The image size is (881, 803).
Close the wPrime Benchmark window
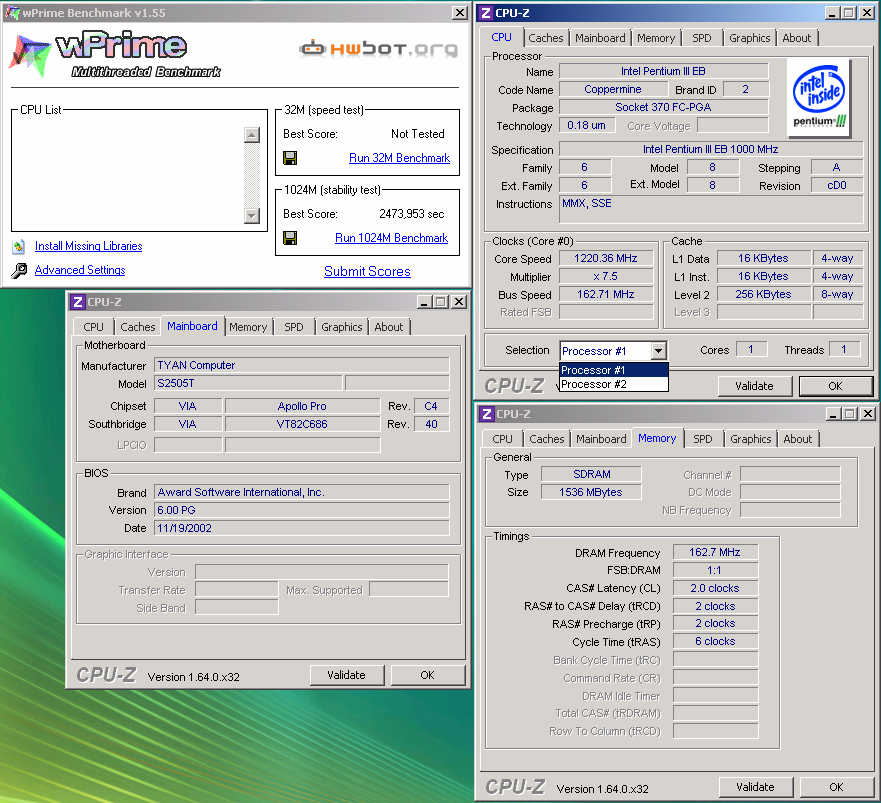tap(460, 12)
